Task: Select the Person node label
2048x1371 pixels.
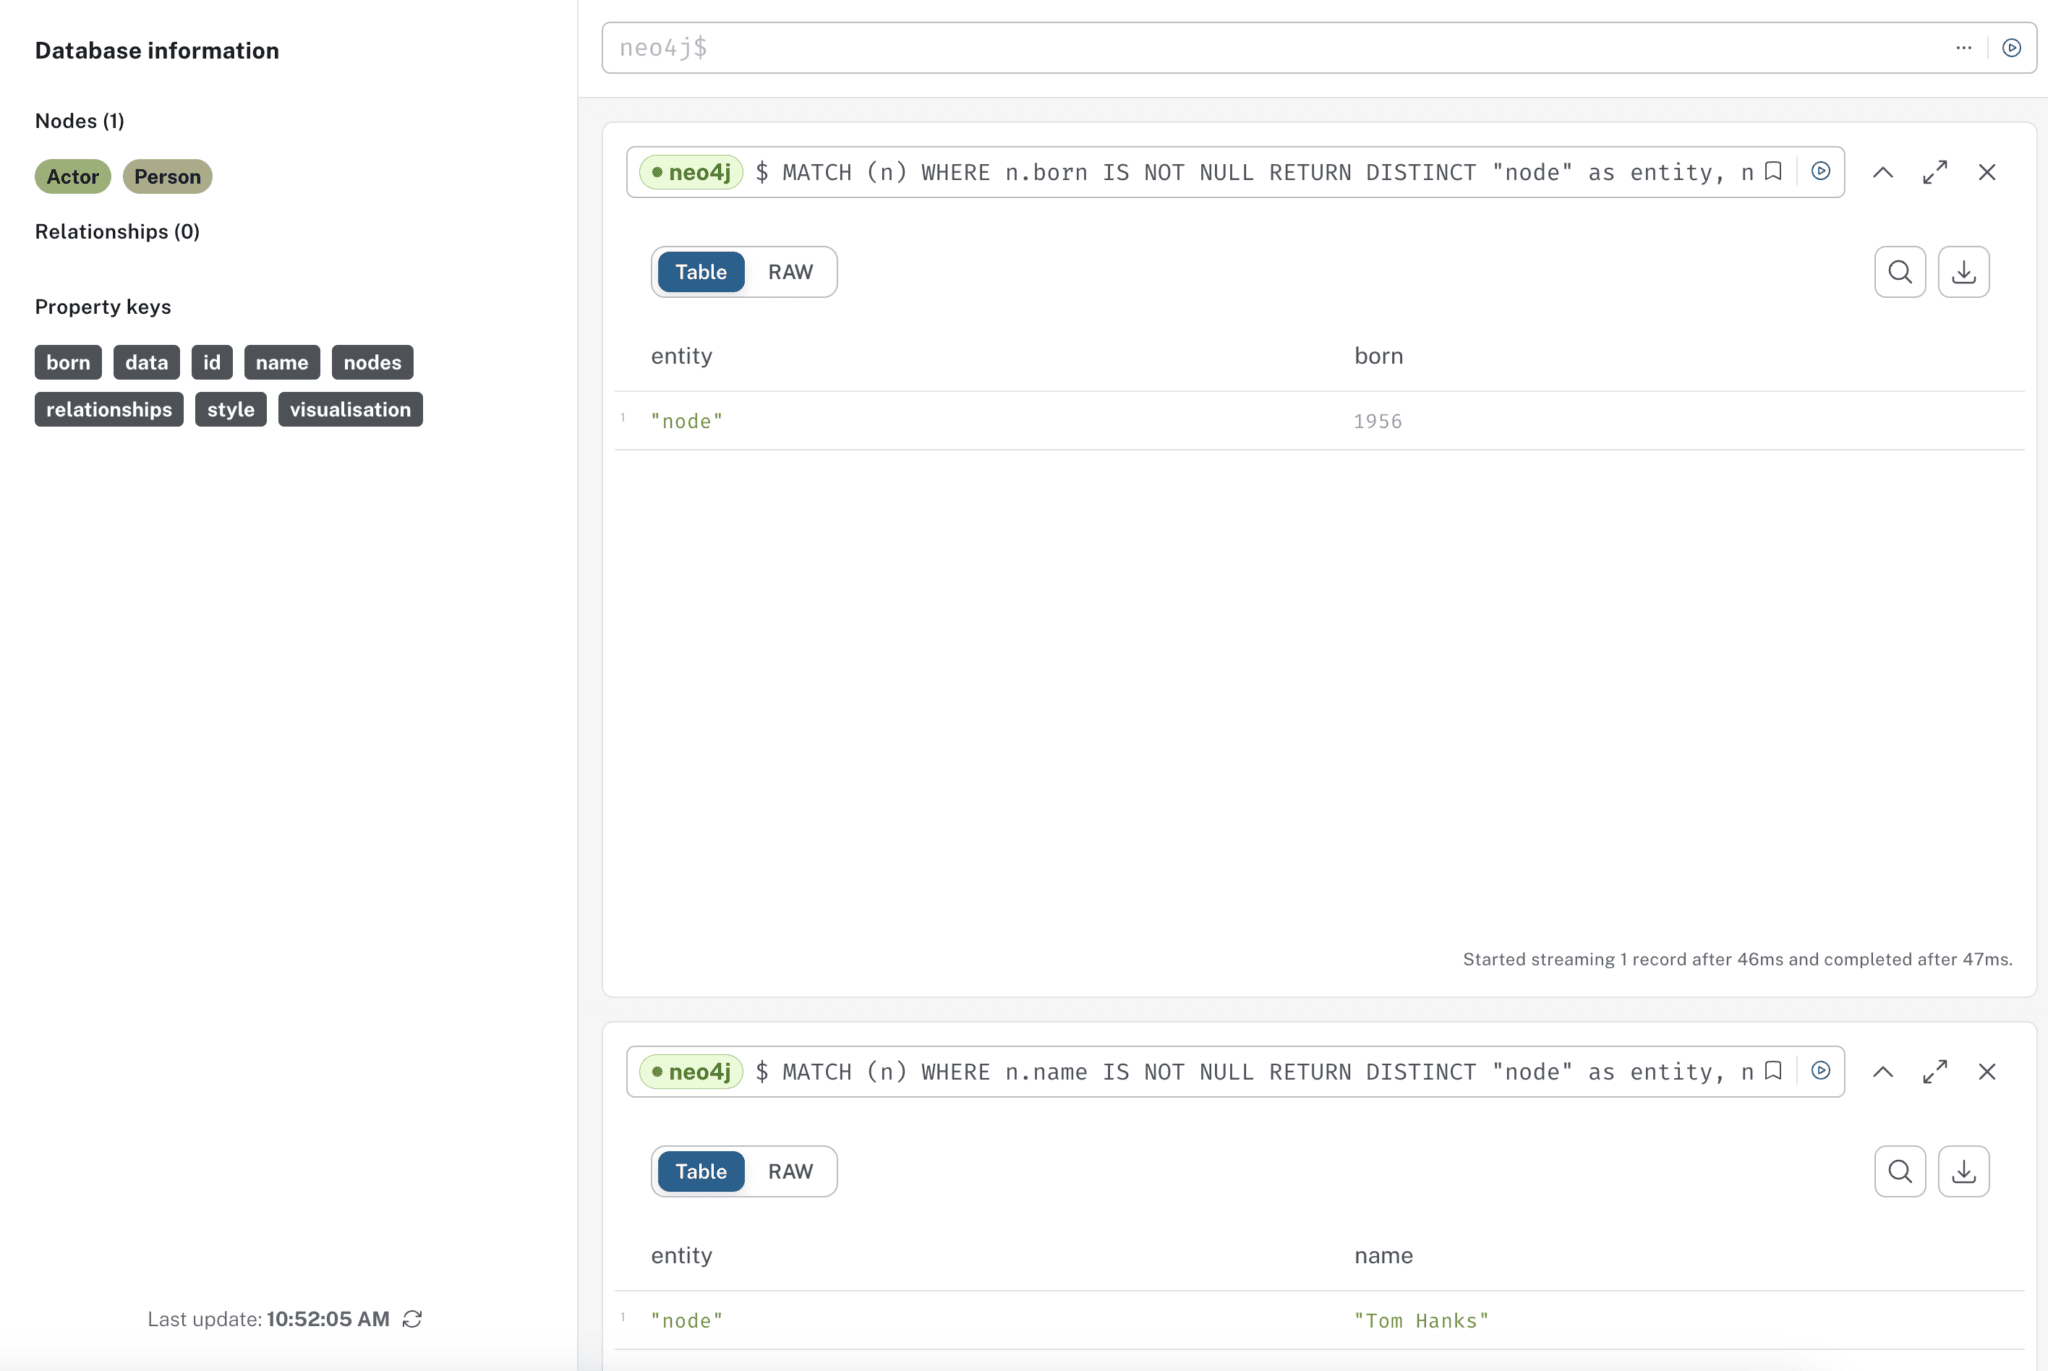Action: click(x=167, y=176)
